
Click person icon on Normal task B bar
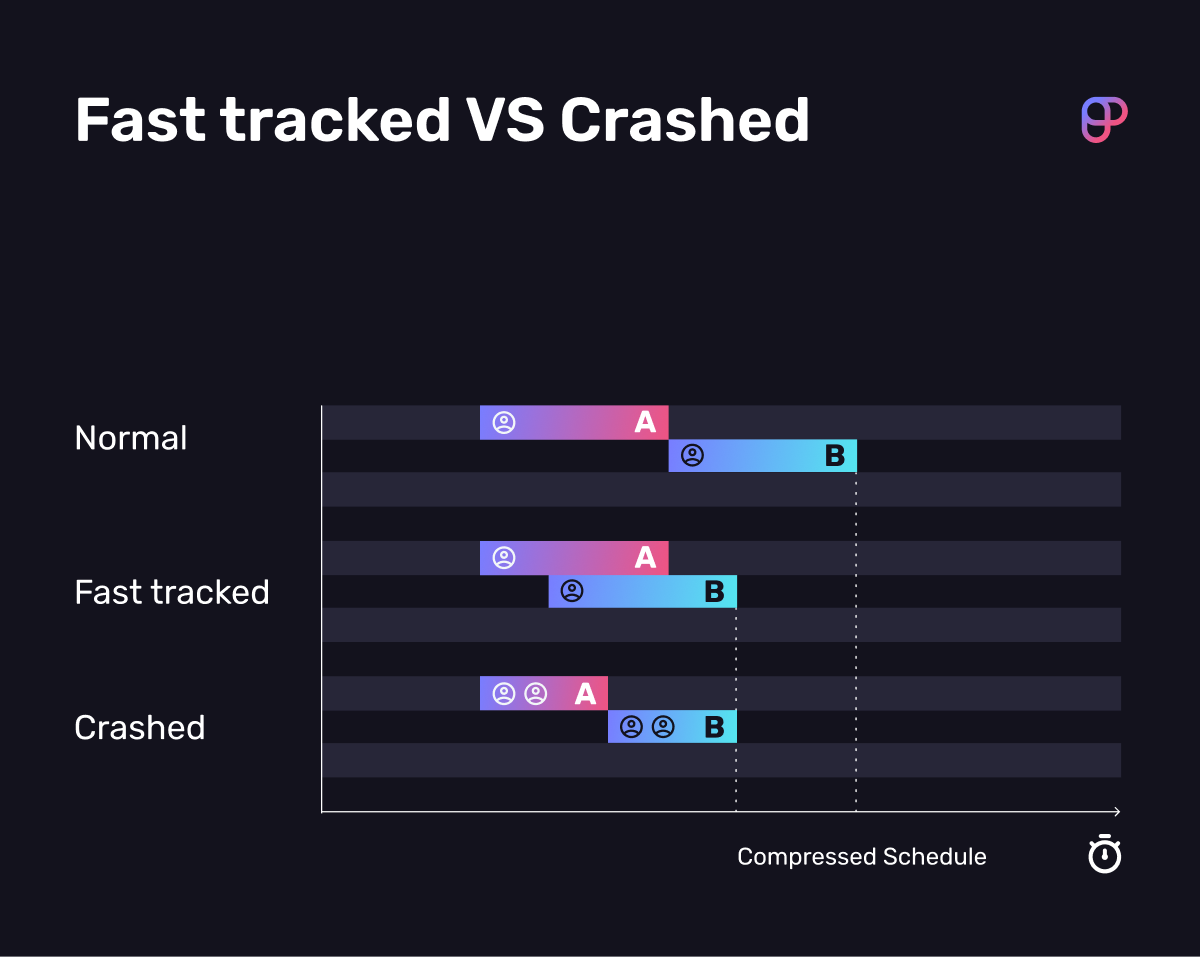click(692, 456)
